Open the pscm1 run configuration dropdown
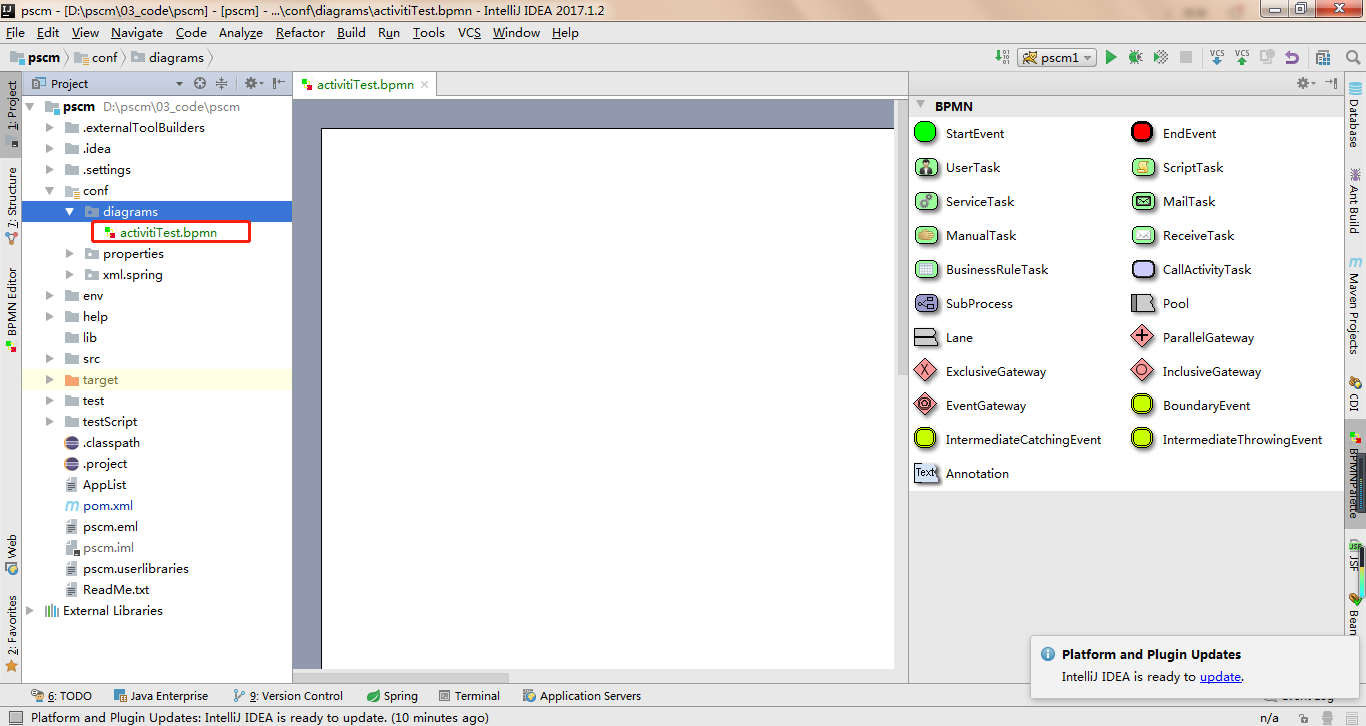 (x=1057, y=58)
